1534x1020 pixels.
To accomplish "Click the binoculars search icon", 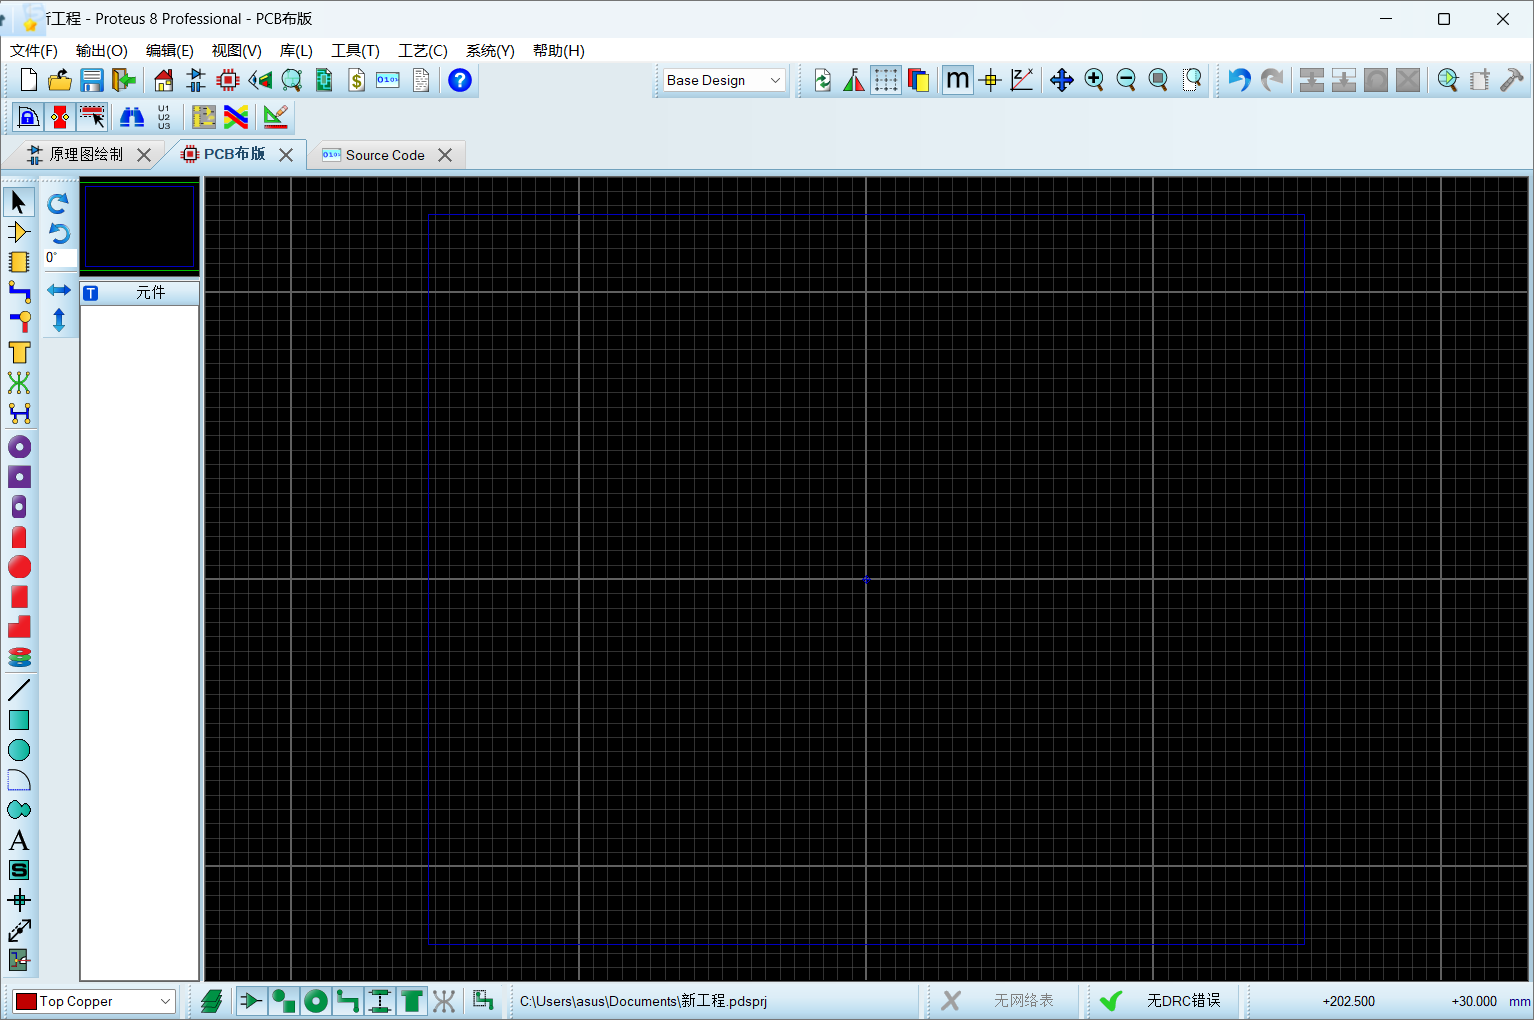I will (132, 117).
